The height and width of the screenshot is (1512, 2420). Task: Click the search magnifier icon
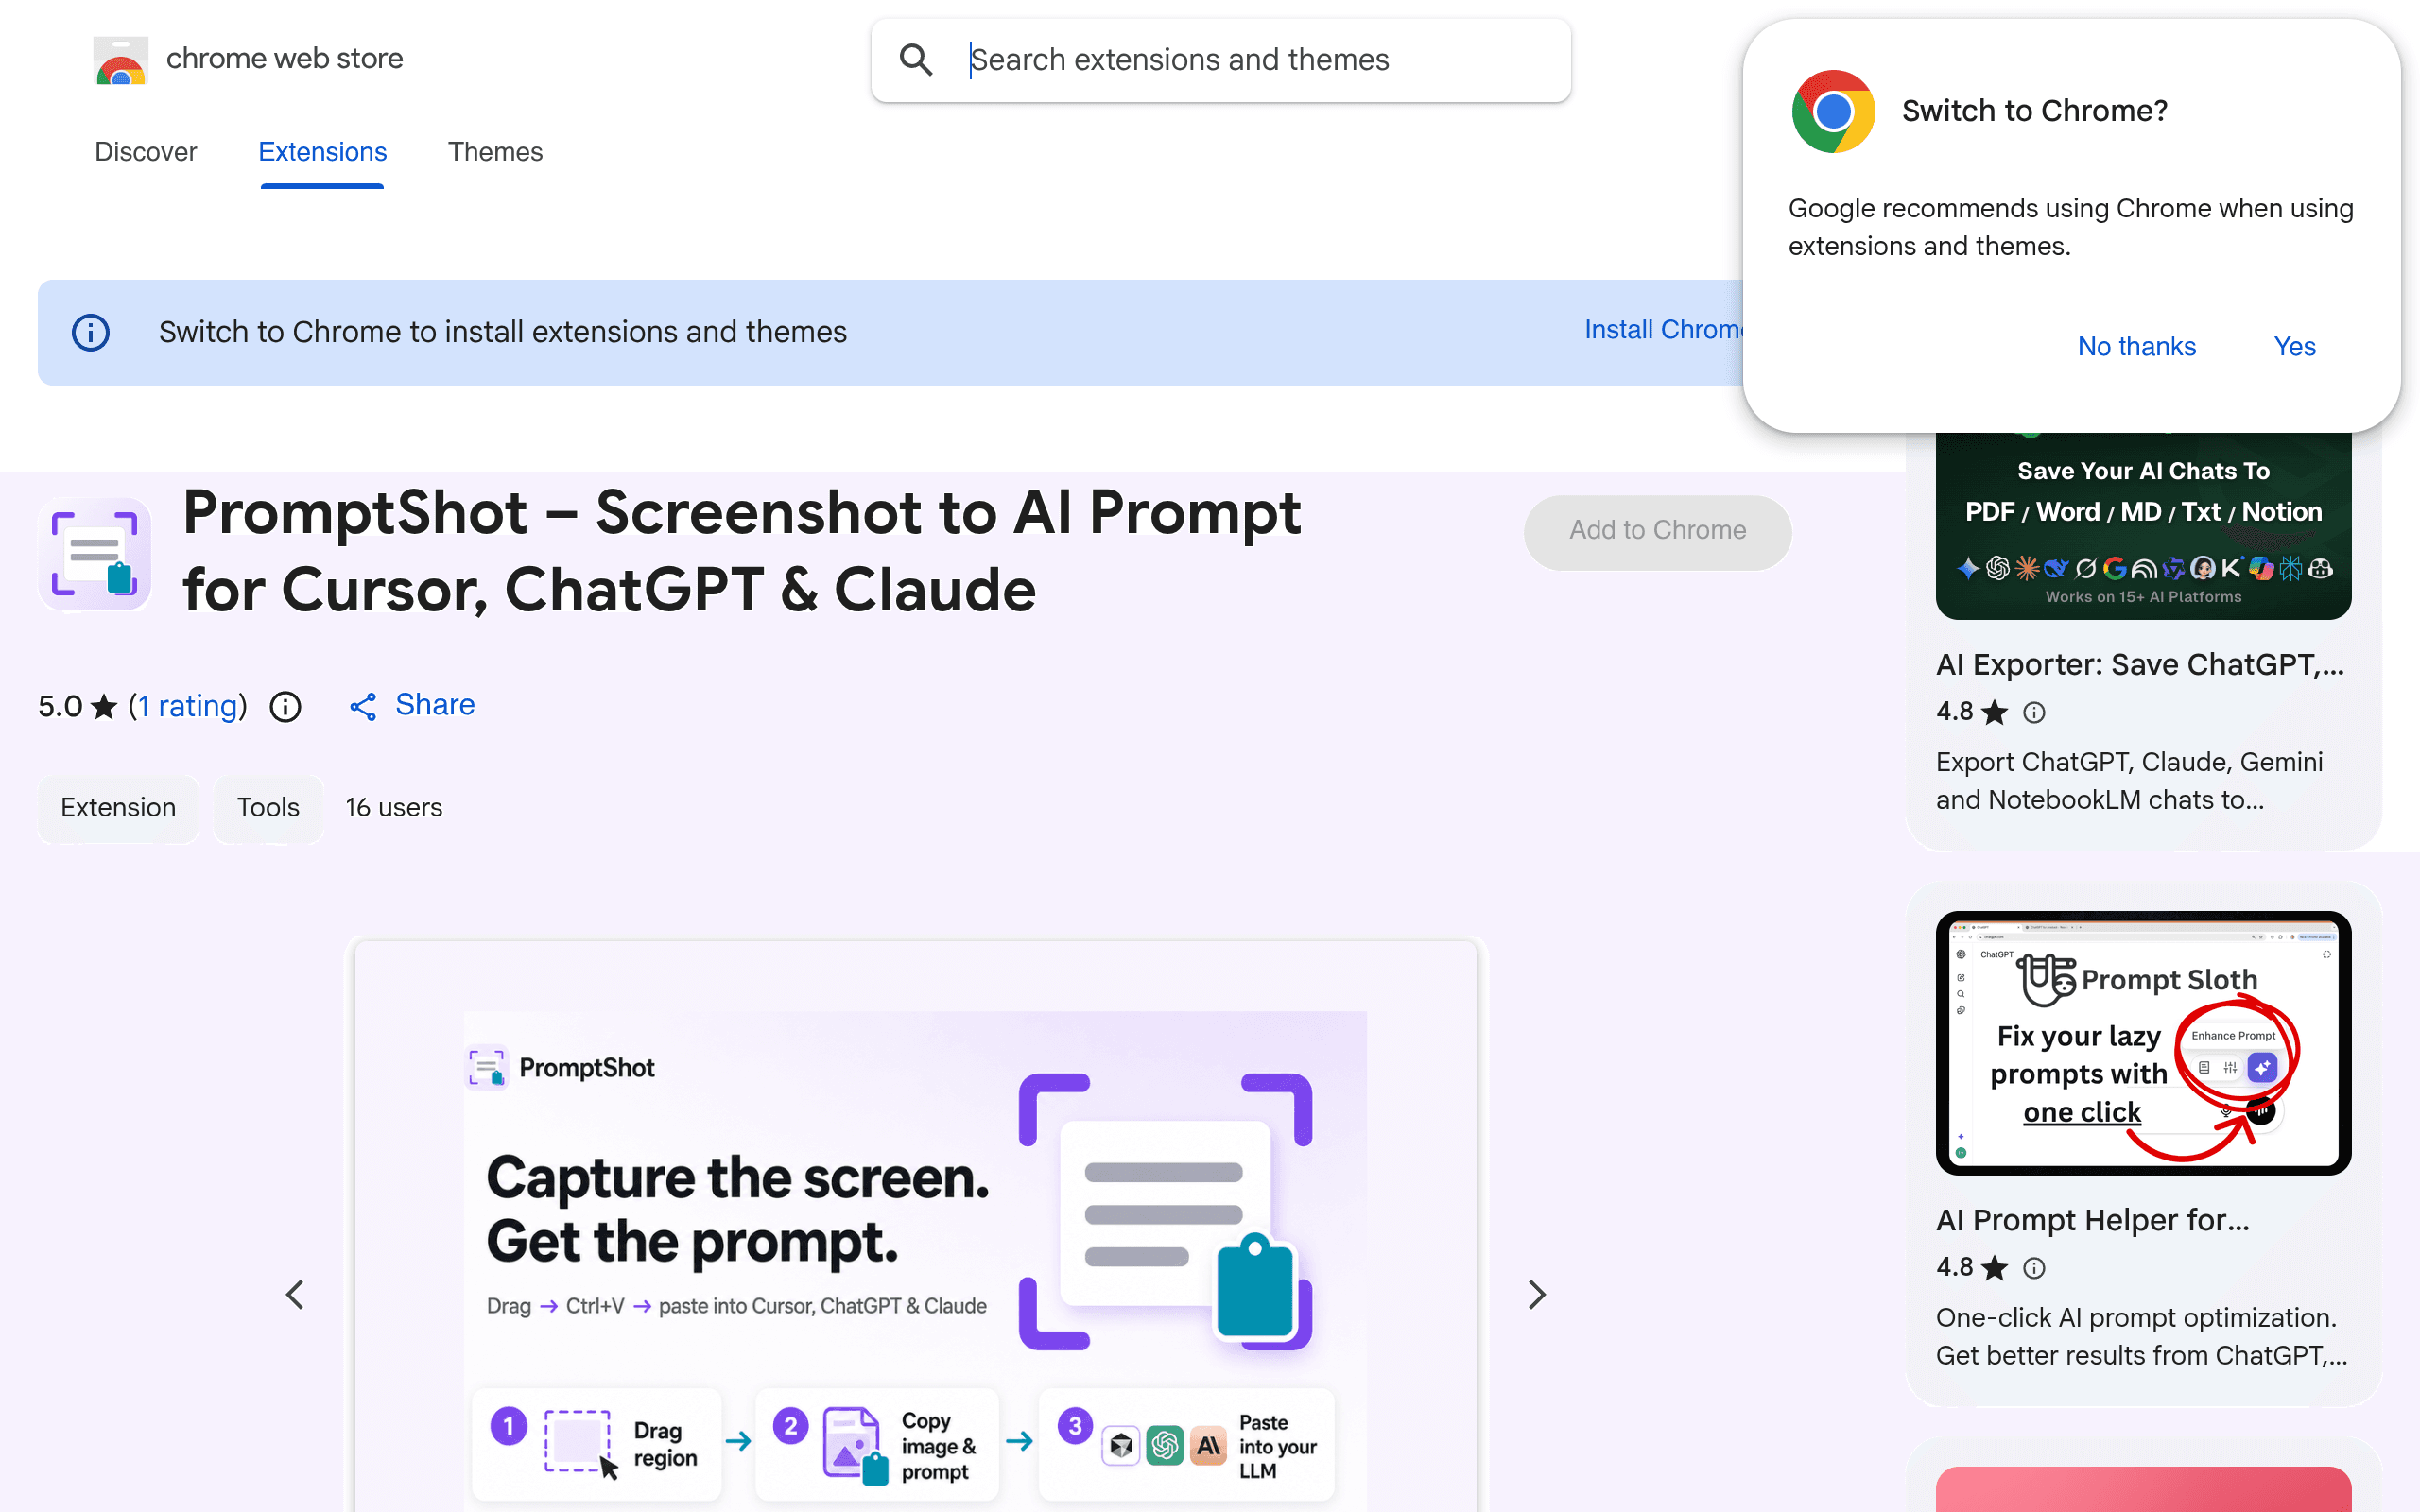point(915,60)
